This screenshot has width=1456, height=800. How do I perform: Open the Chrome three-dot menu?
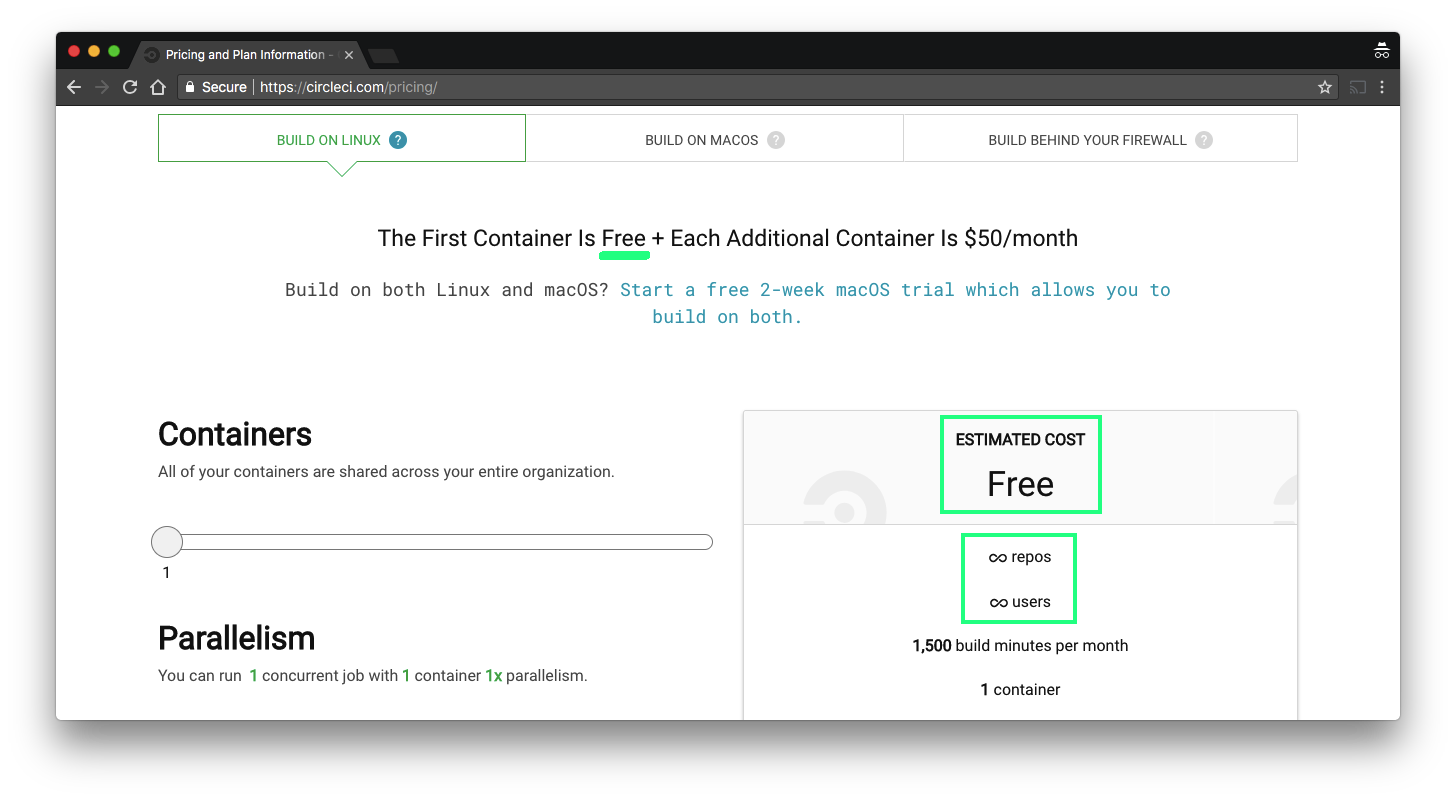pyautogui.click(x=1382, y=87)
